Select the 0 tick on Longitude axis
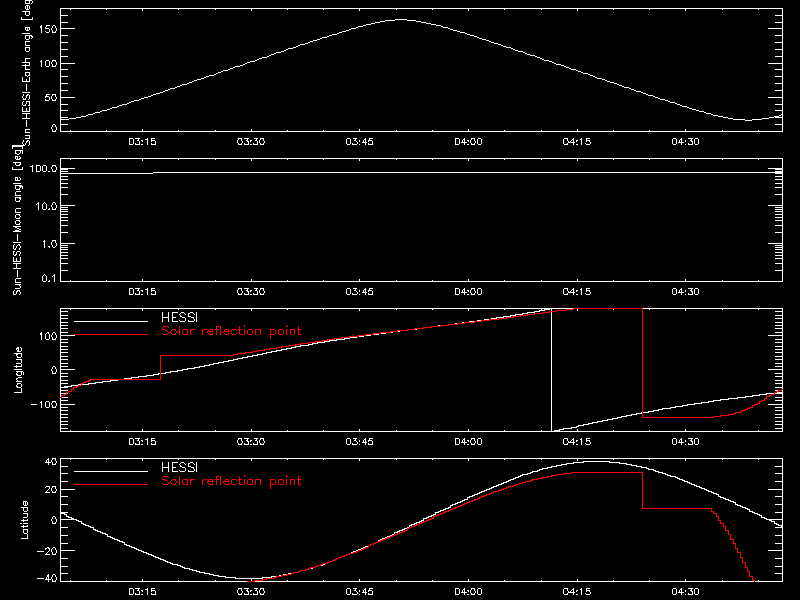This screenshot has height=600, width=800. pos(54,370)
